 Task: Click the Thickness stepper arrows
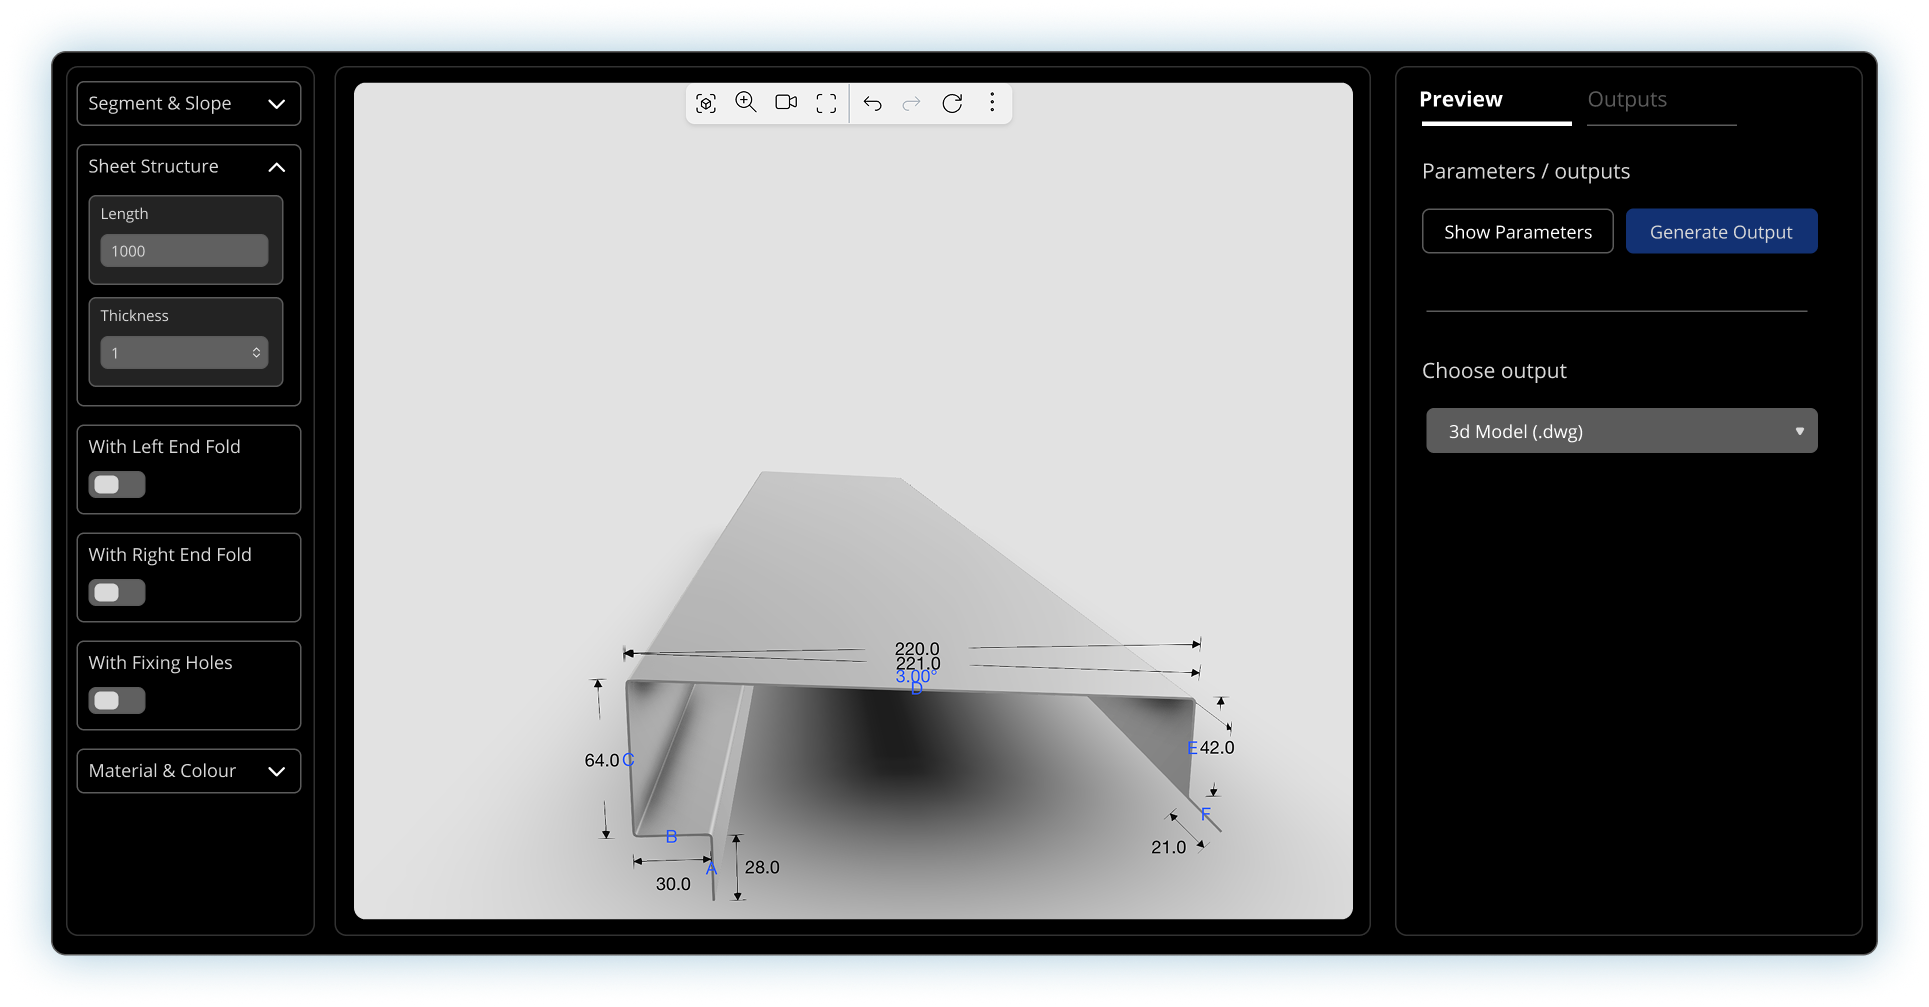point(257,353)
